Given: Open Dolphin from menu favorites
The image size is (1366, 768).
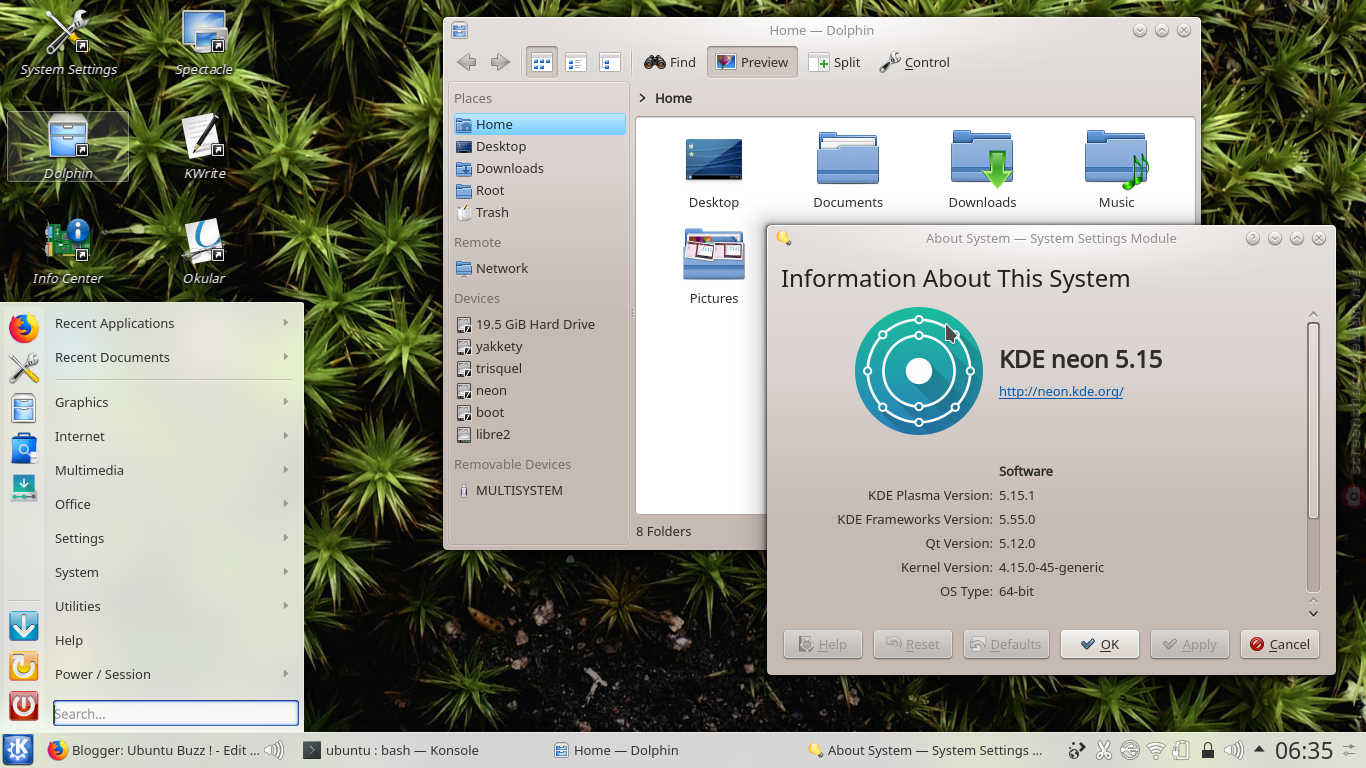Looking at the screenshot, I should (x=24, y=408).
